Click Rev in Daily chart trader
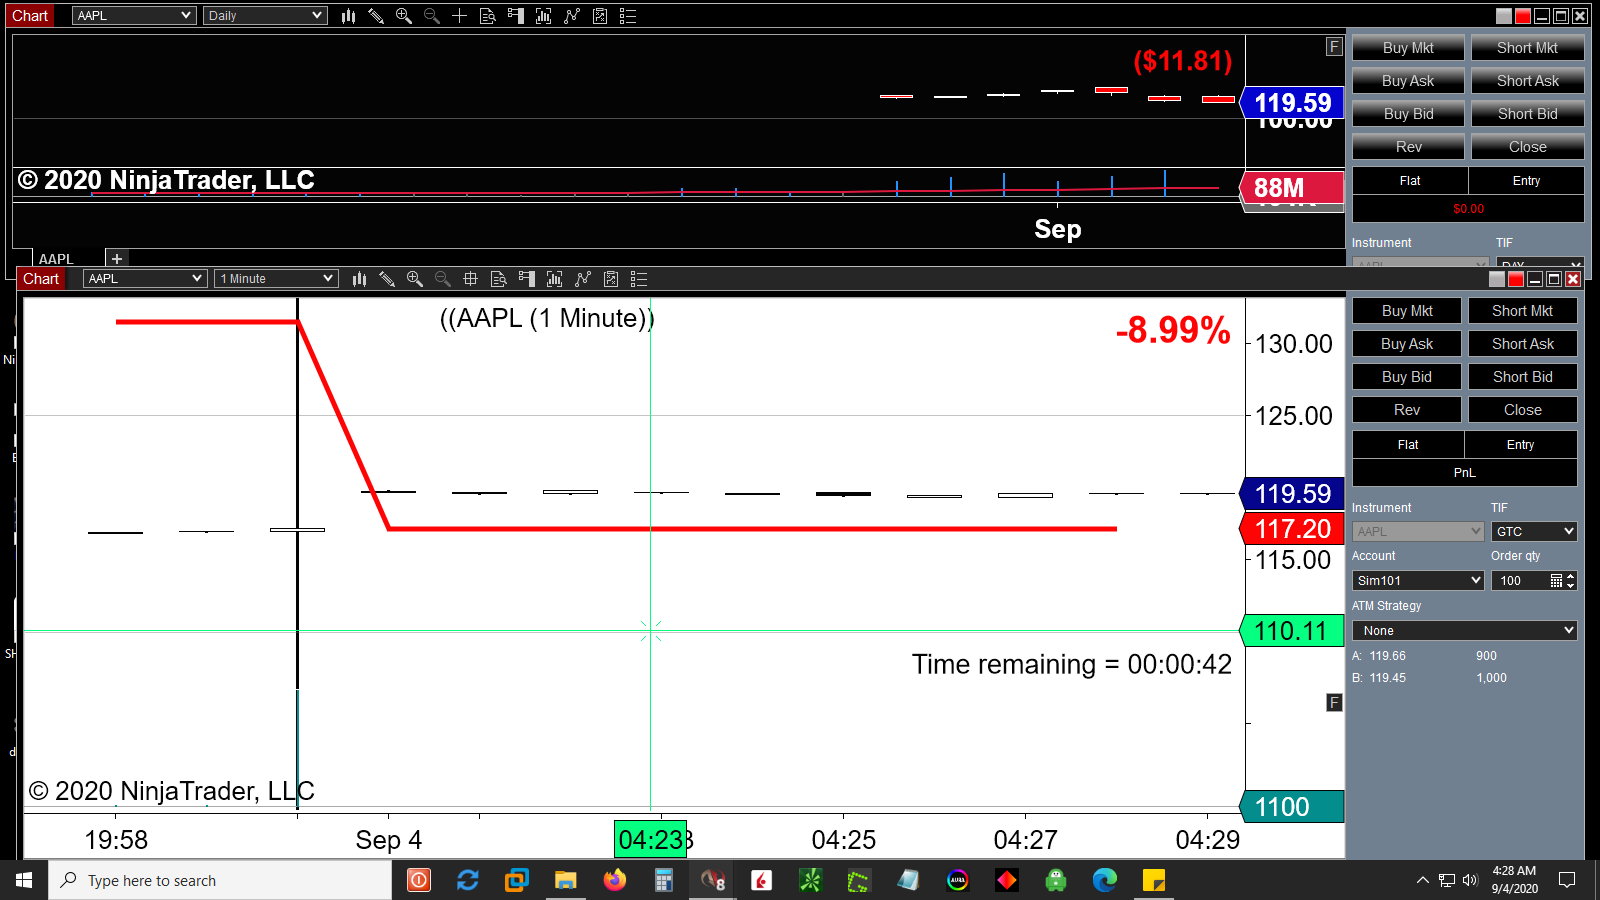Viewport: 1600px width, 900px height. tap(1408, 147)
